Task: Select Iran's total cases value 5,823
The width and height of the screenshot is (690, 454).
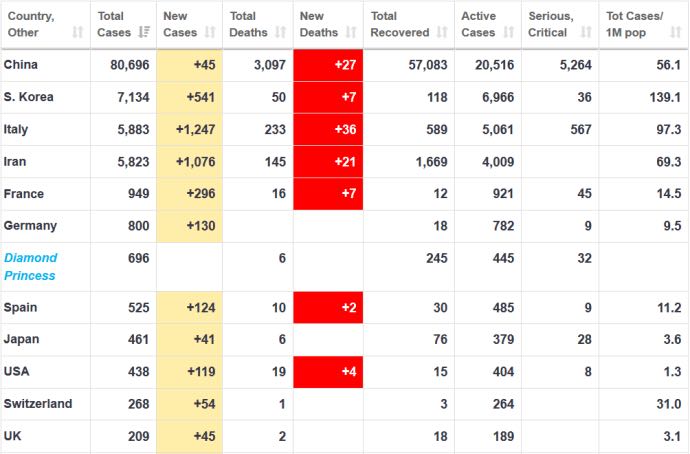Action: 131,161
